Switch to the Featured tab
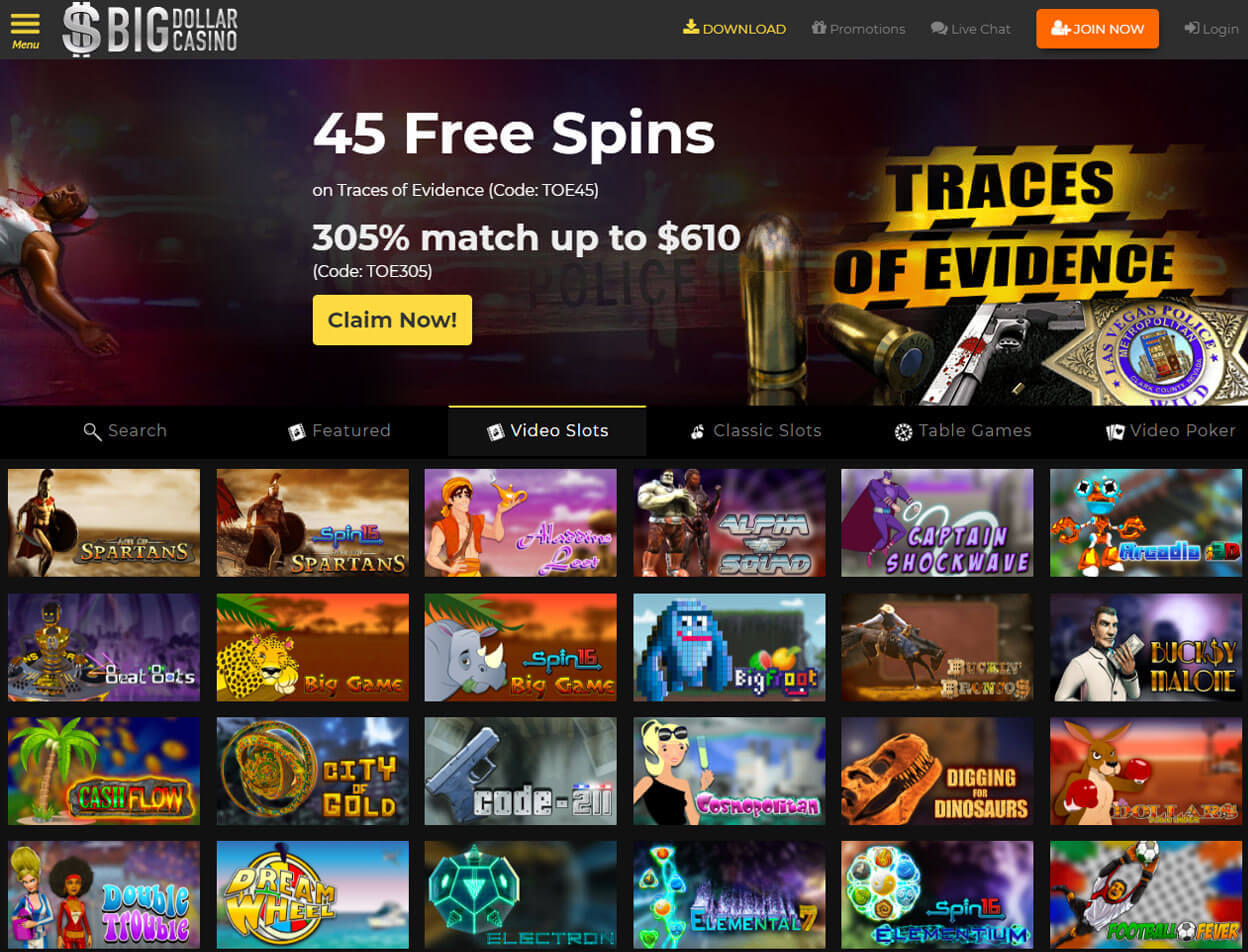This screenshot has width=1248, height=952. (x=340, y=431)
